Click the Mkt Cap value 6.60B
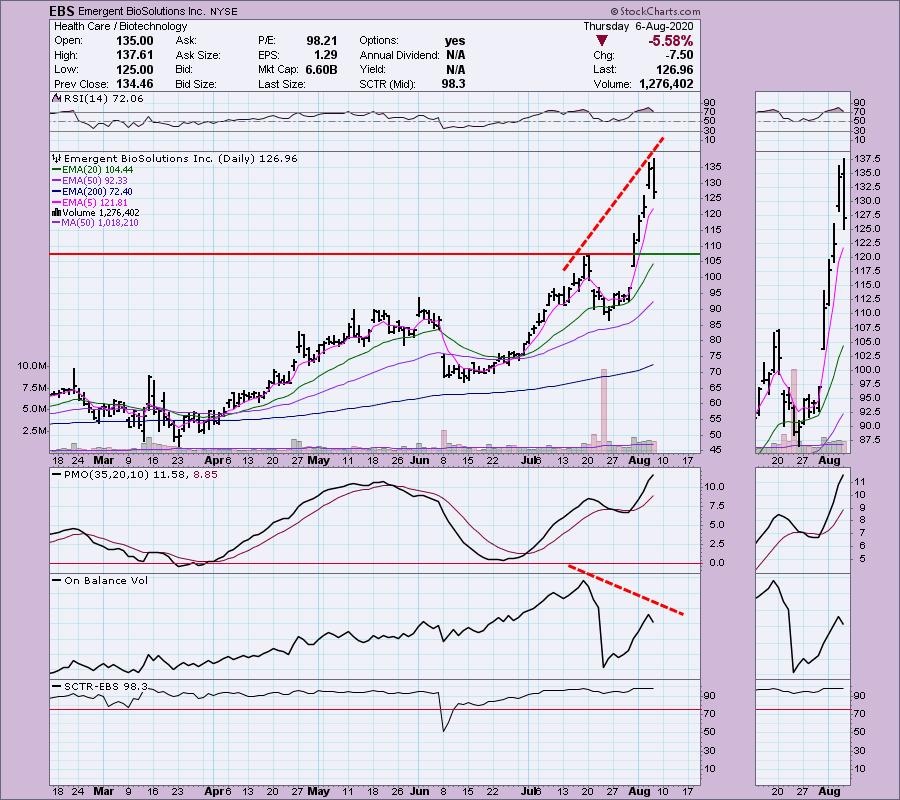The height and width of the screenshot is (800, 900). pos(321,69)
